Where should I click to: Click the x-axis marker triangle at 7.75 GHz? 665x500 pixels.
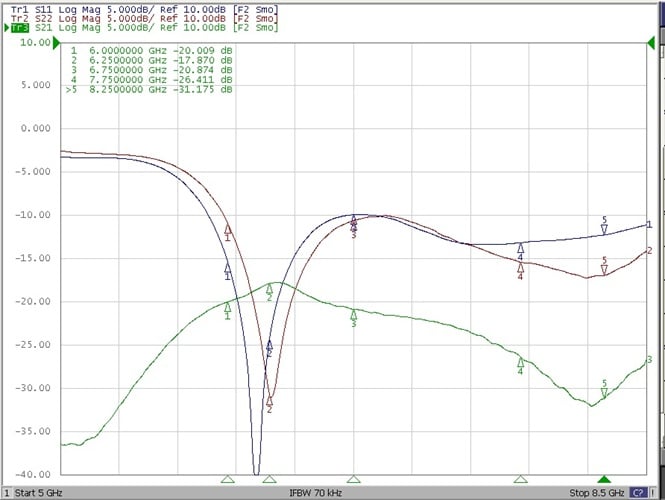pyautogui.click(x=520, y=479)
